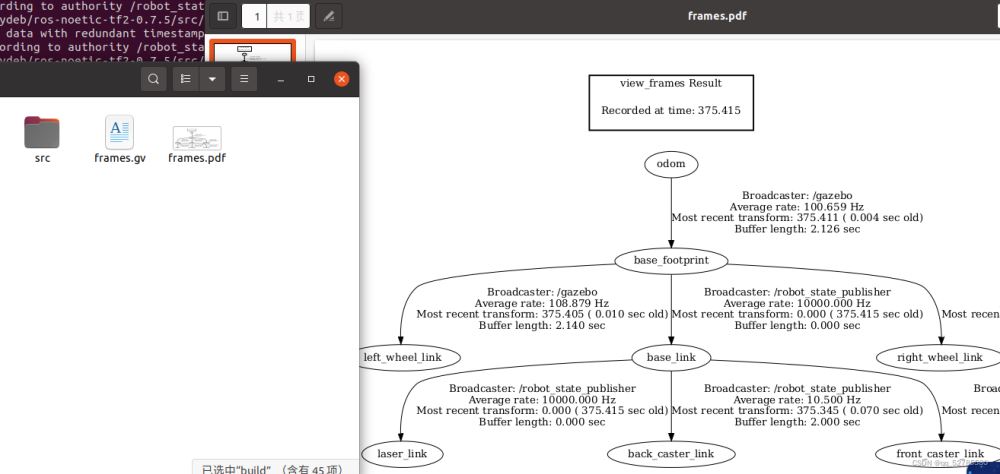Close the file manager window
1000x474 pixels.
[342, 79]
